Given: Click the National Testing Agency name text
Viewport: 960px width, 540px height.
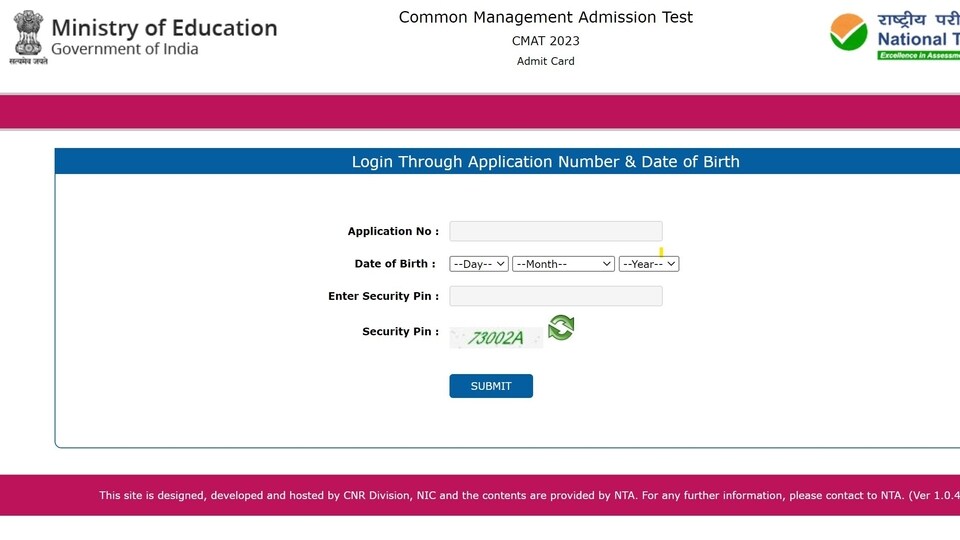Looking at the screenshot, I should [918, 39].
